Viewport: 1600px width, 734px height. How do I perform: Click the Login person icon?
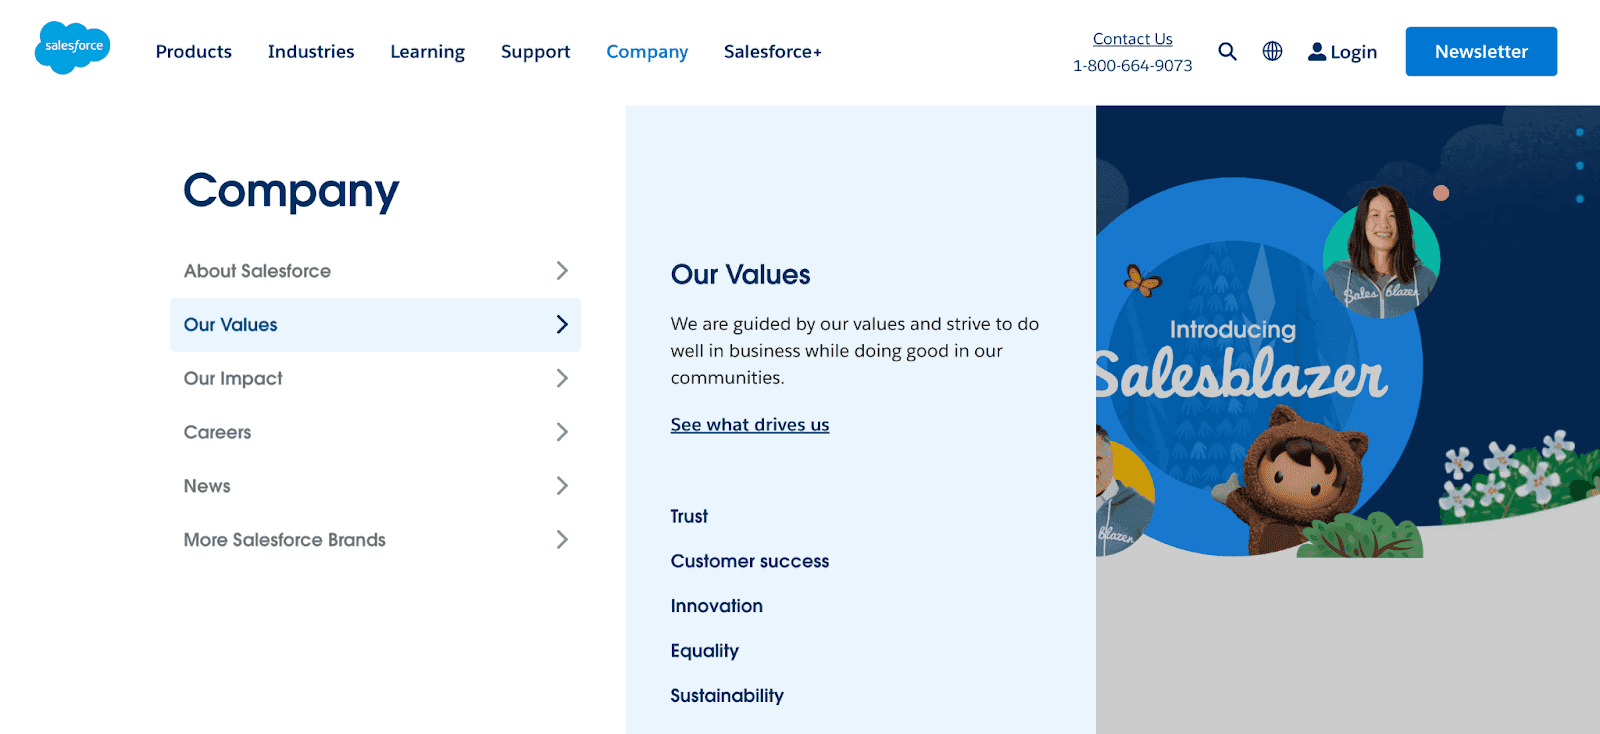click(x=1317, y=51)
